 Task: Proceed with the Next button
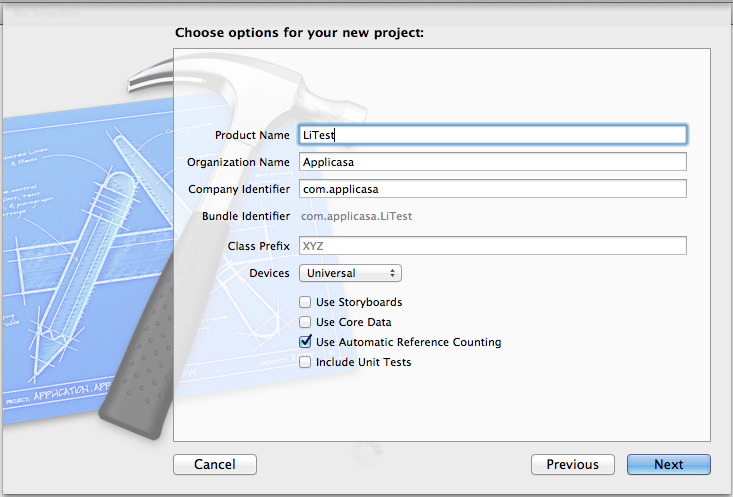[668, 464]
